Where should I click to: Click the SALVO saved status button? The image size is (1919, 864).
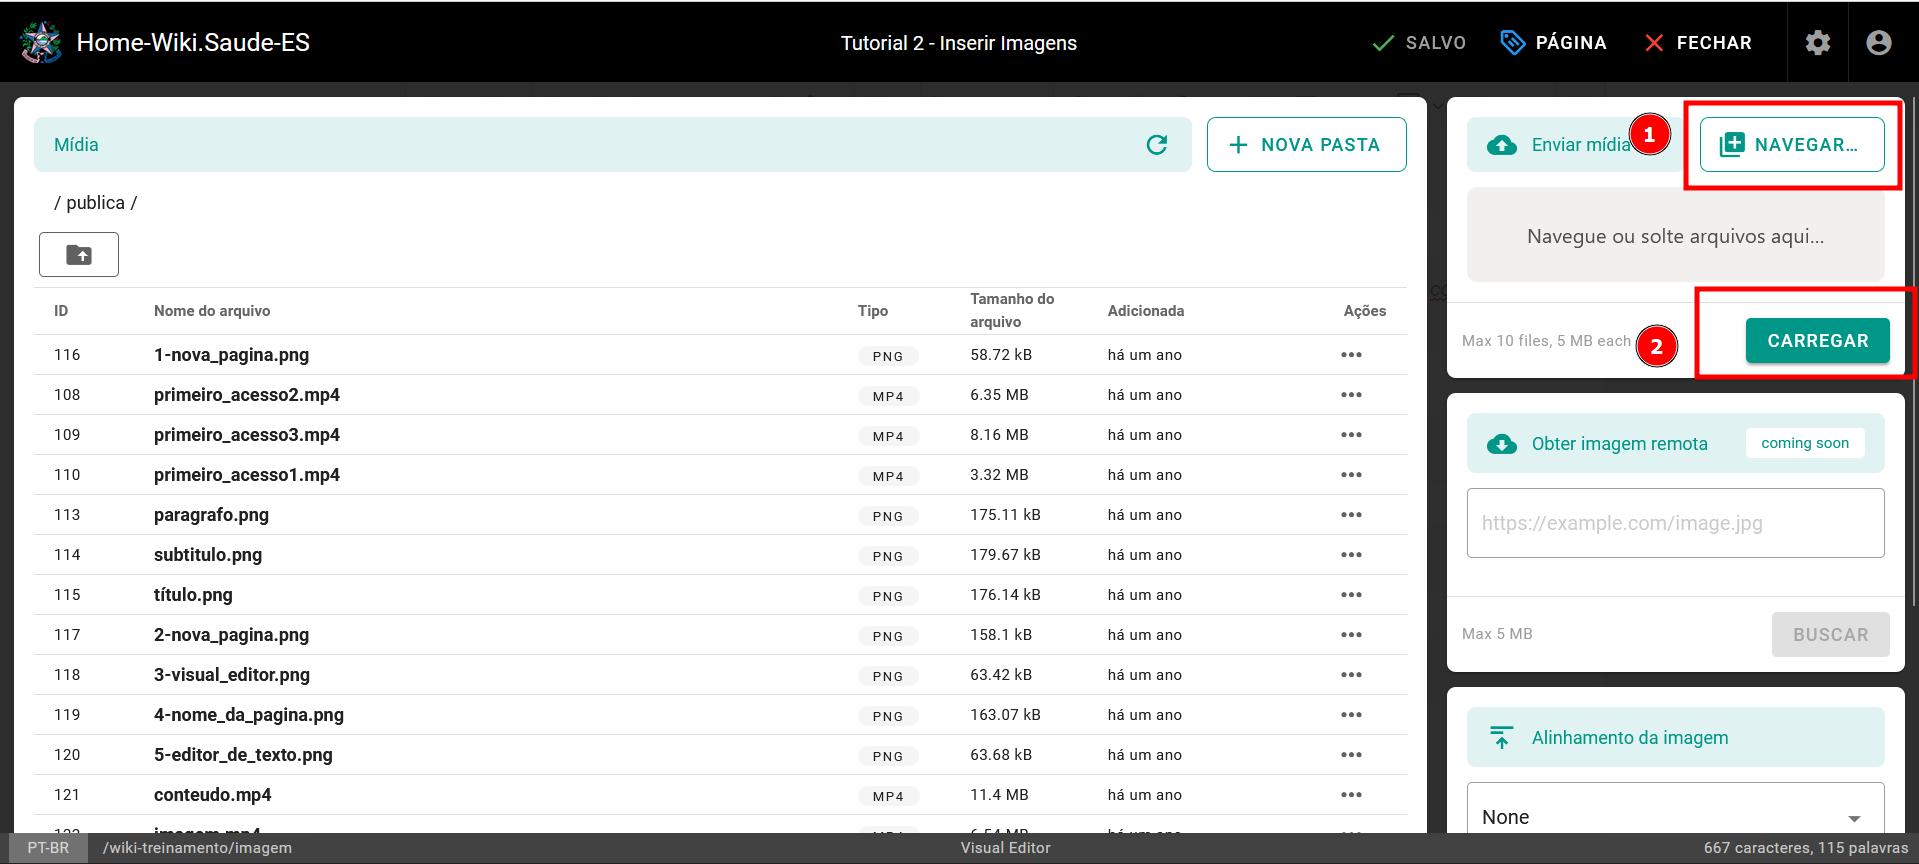(x=1418, y=43)
